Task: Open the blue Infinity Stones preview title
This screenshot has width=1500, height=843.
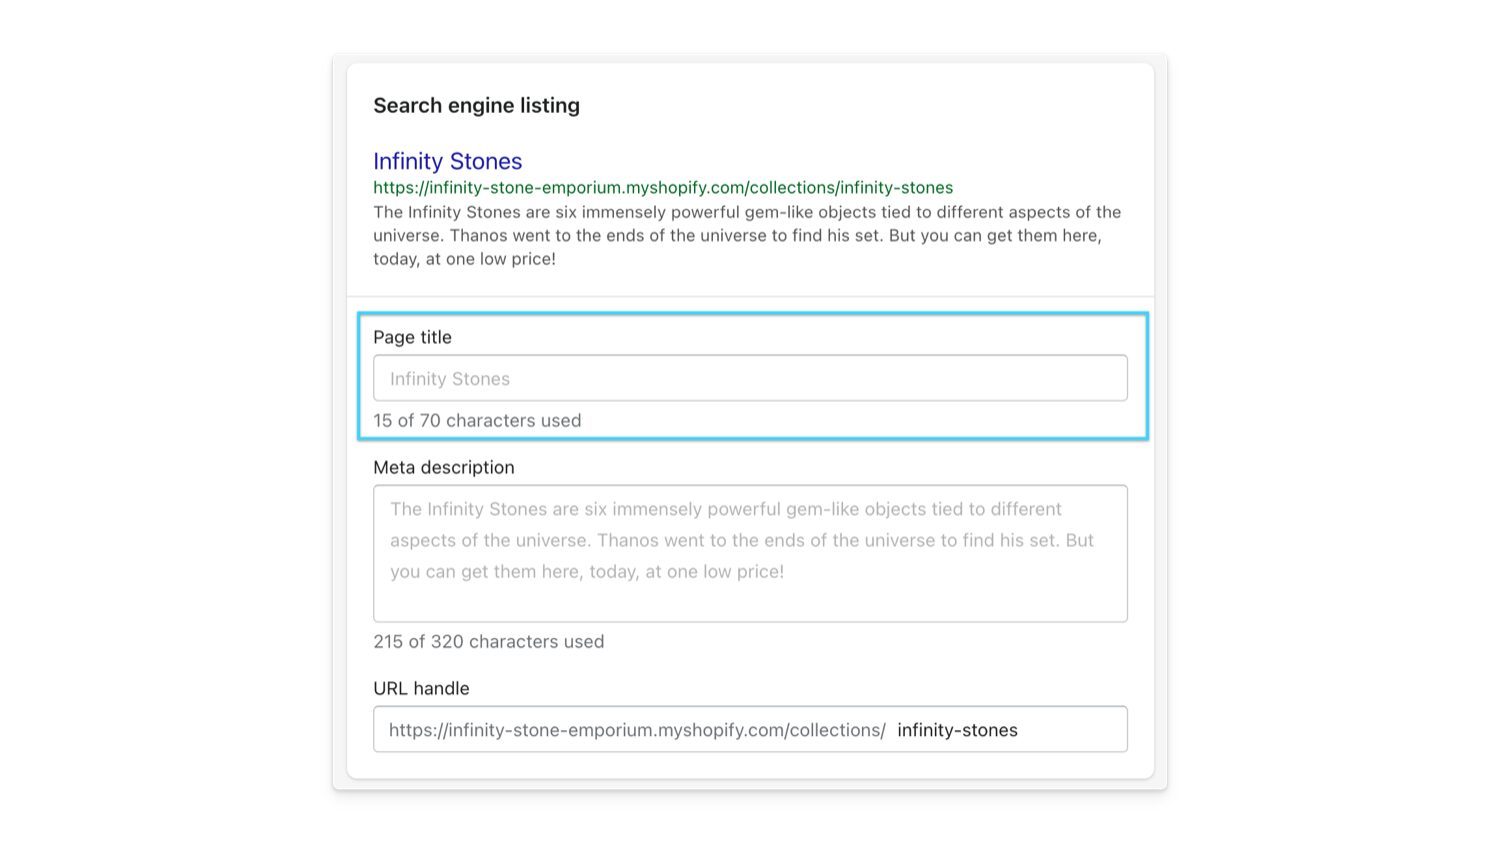Action: pyautogui.click(x=447, y=161)
